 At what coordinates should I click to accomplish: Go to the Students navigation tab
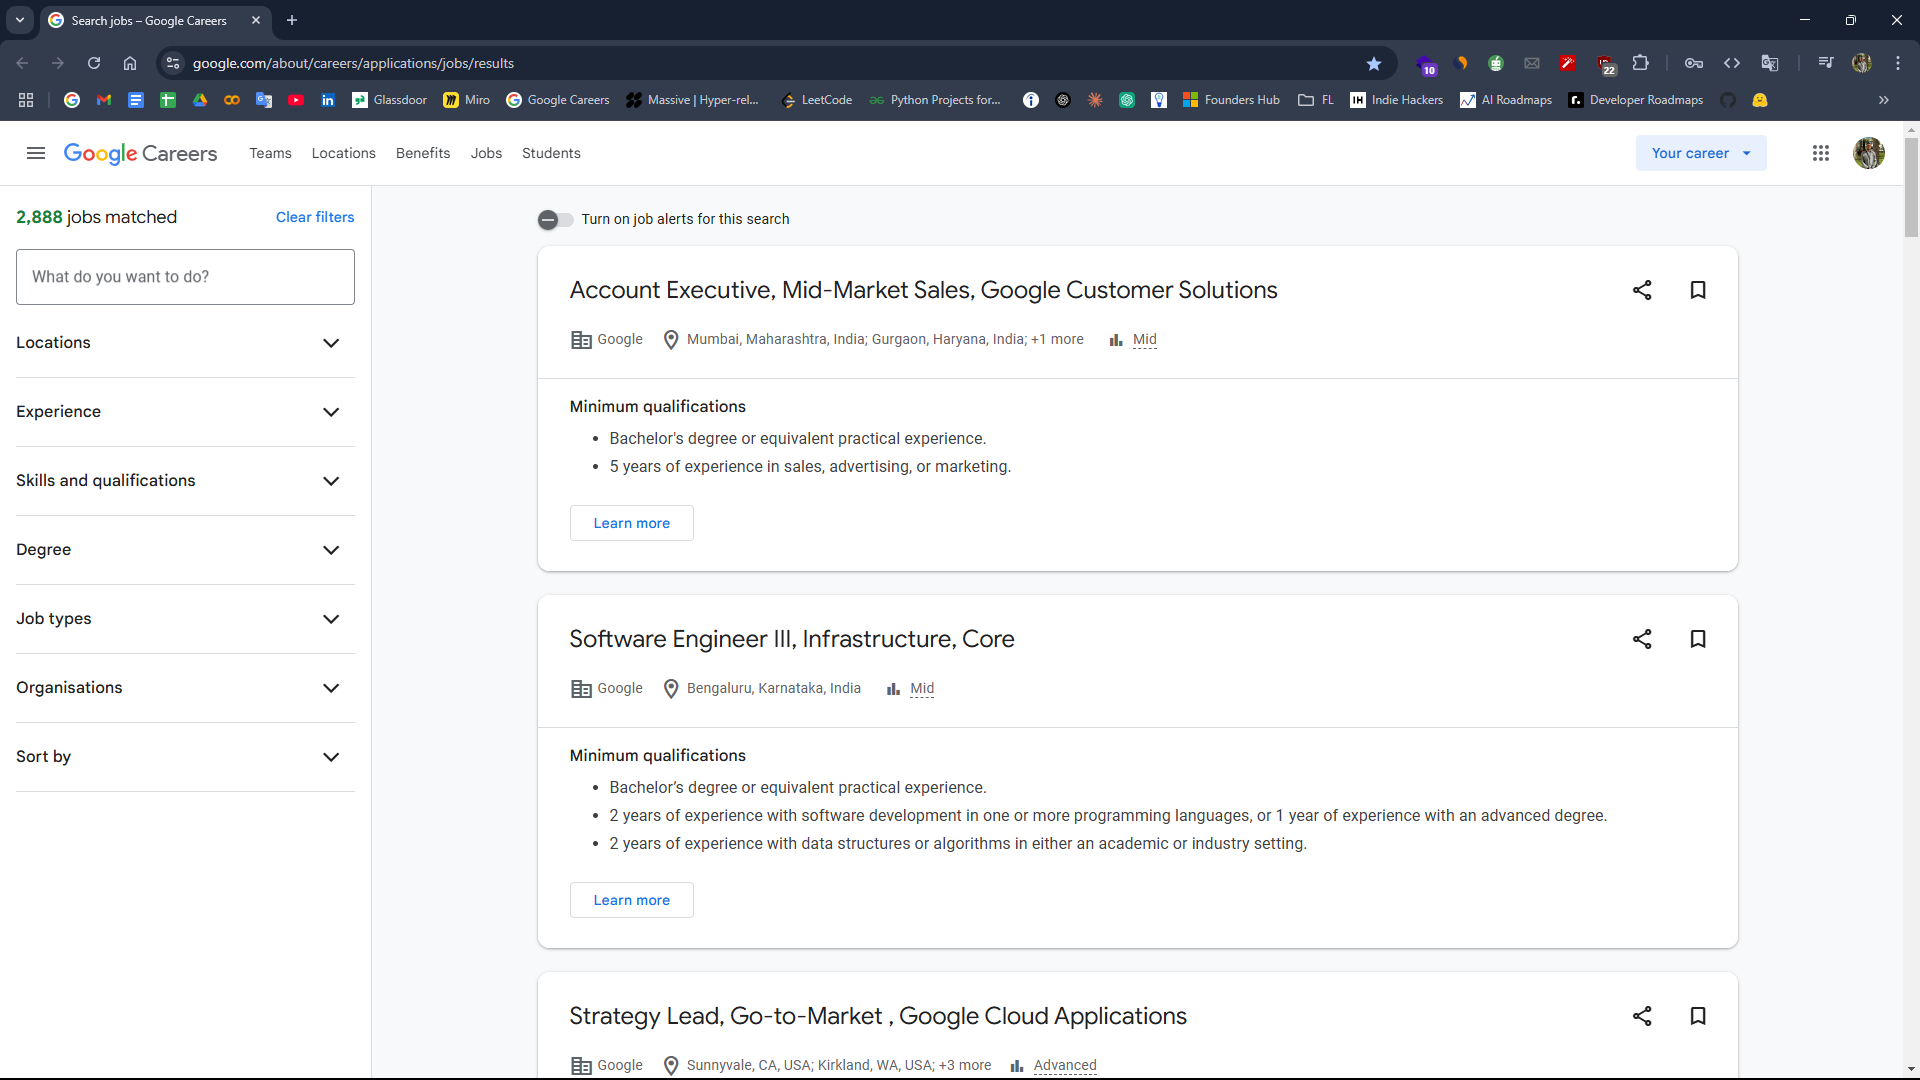(x=551, y=153)
